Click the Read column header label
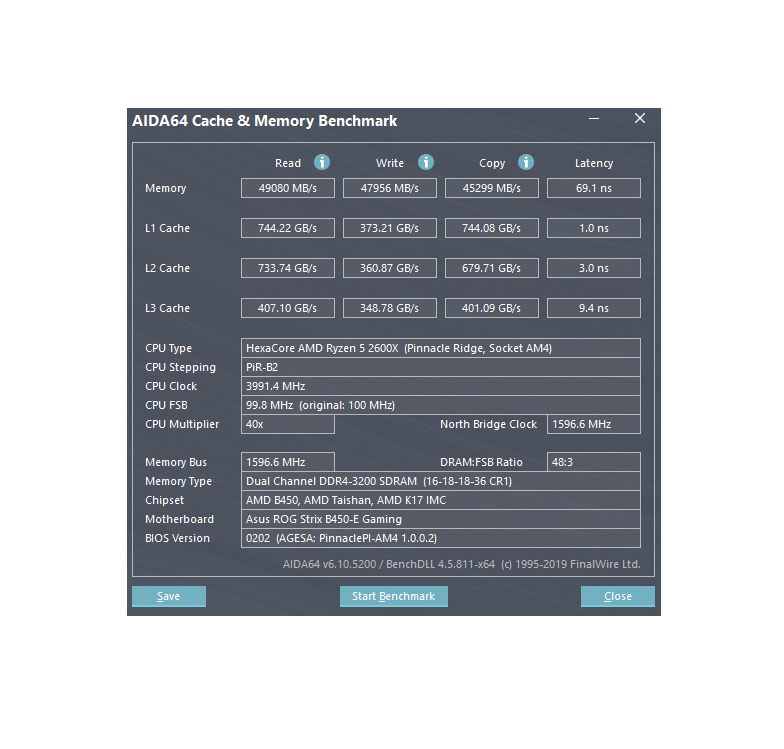The height and width of the screenshot is (749, 784). (288, 163)
